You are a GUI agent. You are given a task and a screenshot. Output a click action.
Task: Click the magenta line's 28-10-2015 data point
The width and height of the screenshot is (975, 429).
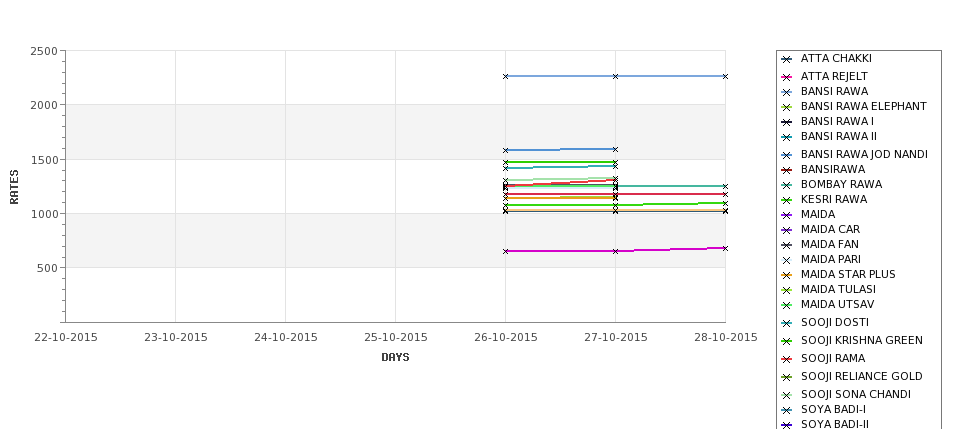725,248
